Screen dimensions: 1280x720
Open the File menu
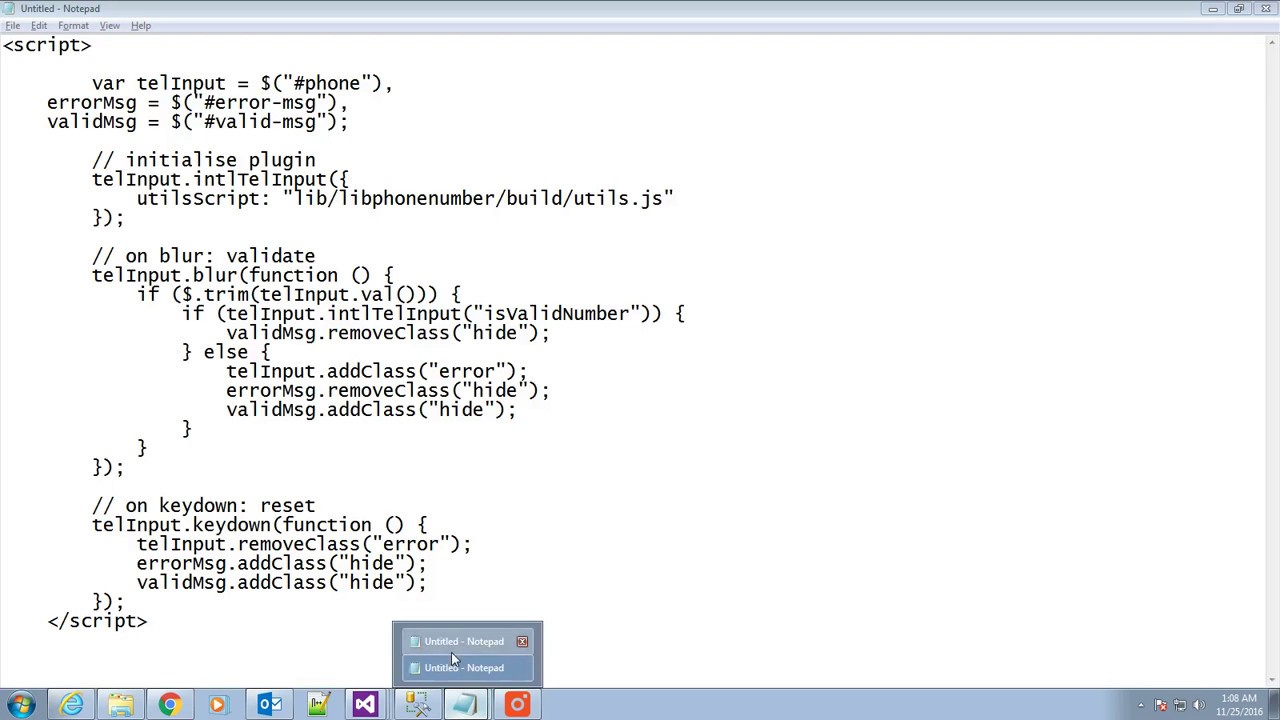(13, 26)
